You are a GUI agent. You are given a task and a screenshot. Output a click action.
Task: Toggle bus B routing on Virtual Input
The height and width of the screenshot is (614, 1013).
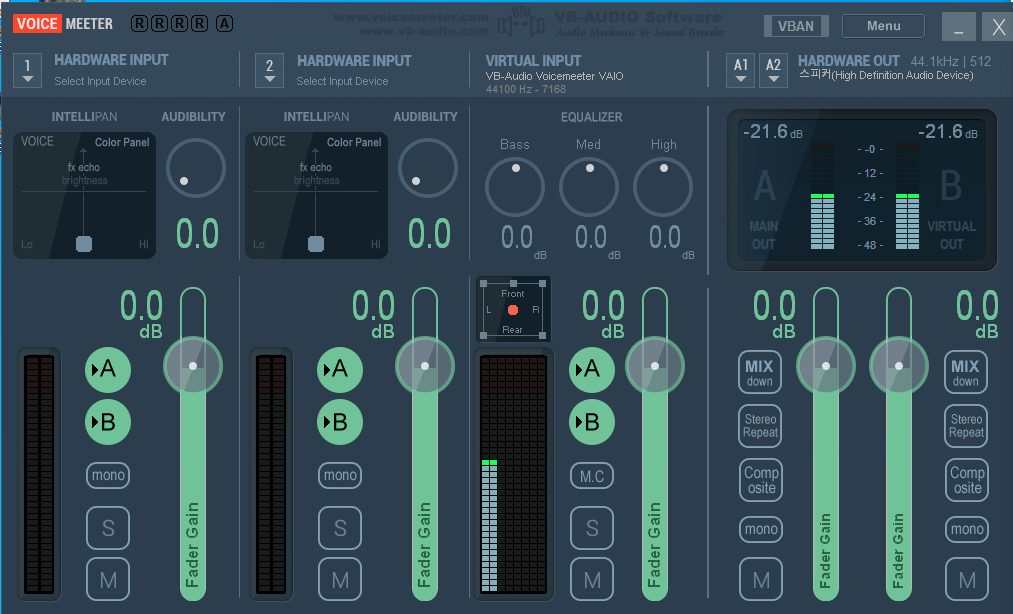pos(592,422)
